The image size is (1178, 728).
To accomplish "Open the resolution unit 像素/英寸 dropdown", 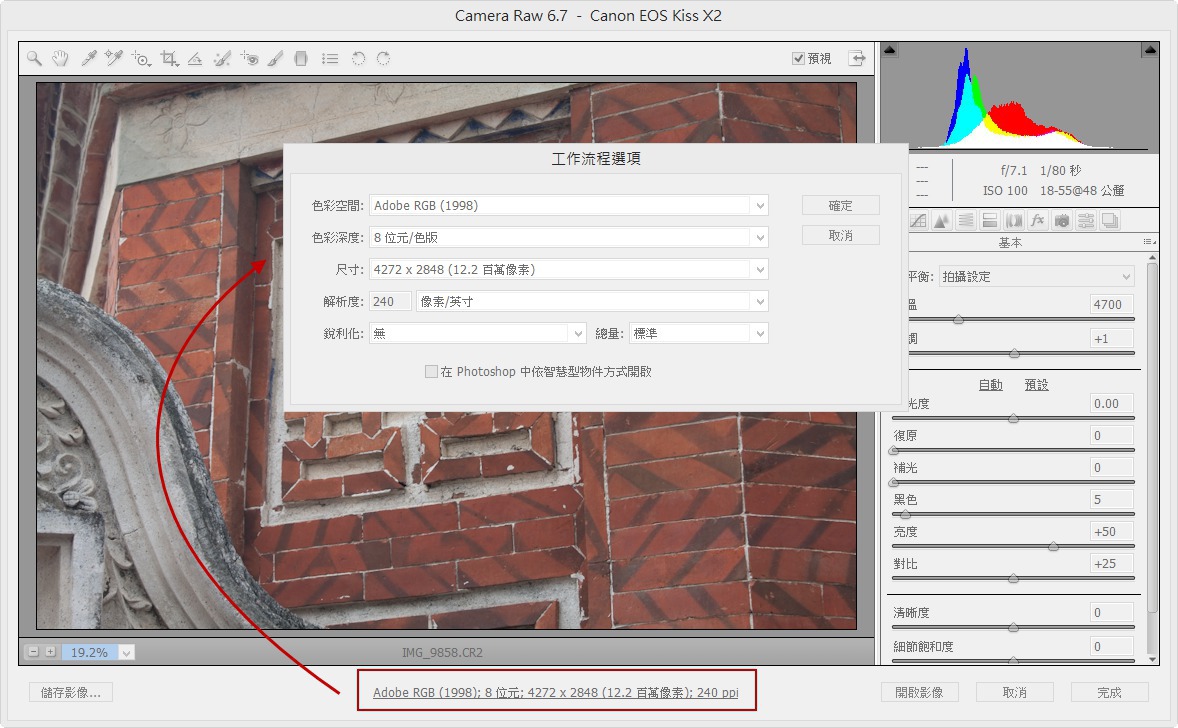I will click(x=592, y=301).
